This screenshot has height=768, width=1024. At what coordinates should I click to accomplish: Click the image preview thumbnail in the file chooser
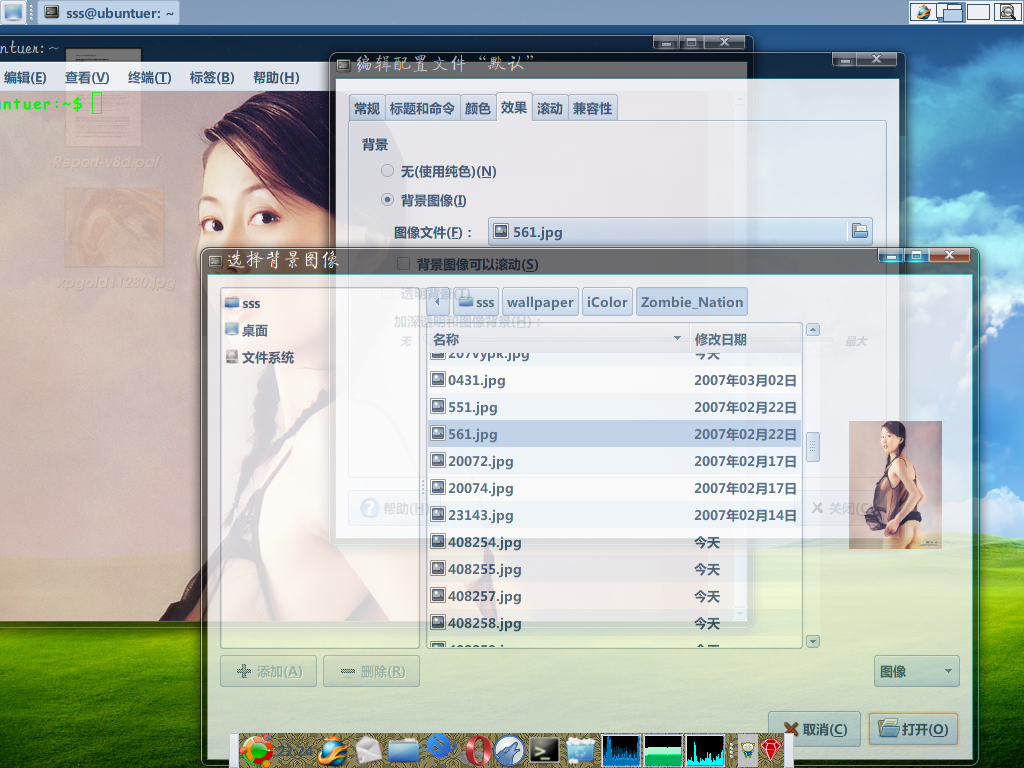click(x=895, y=485)
